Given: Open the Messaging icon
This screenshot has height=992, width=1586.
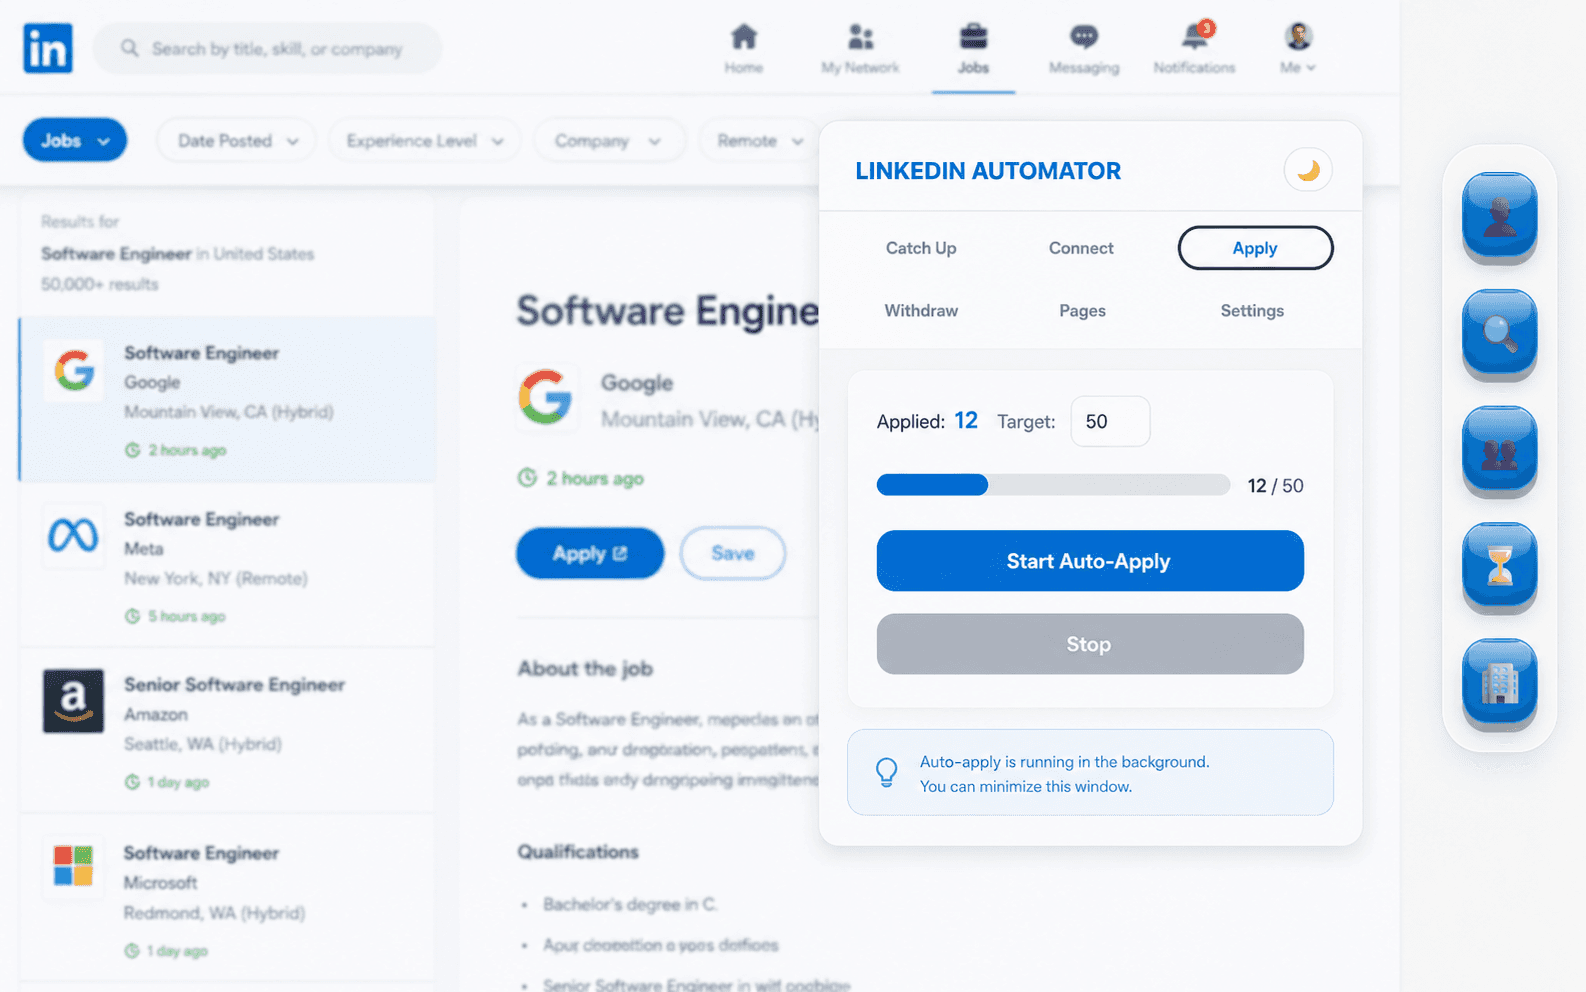Looking at the screenshot, I should click(x=1084, y=38).
